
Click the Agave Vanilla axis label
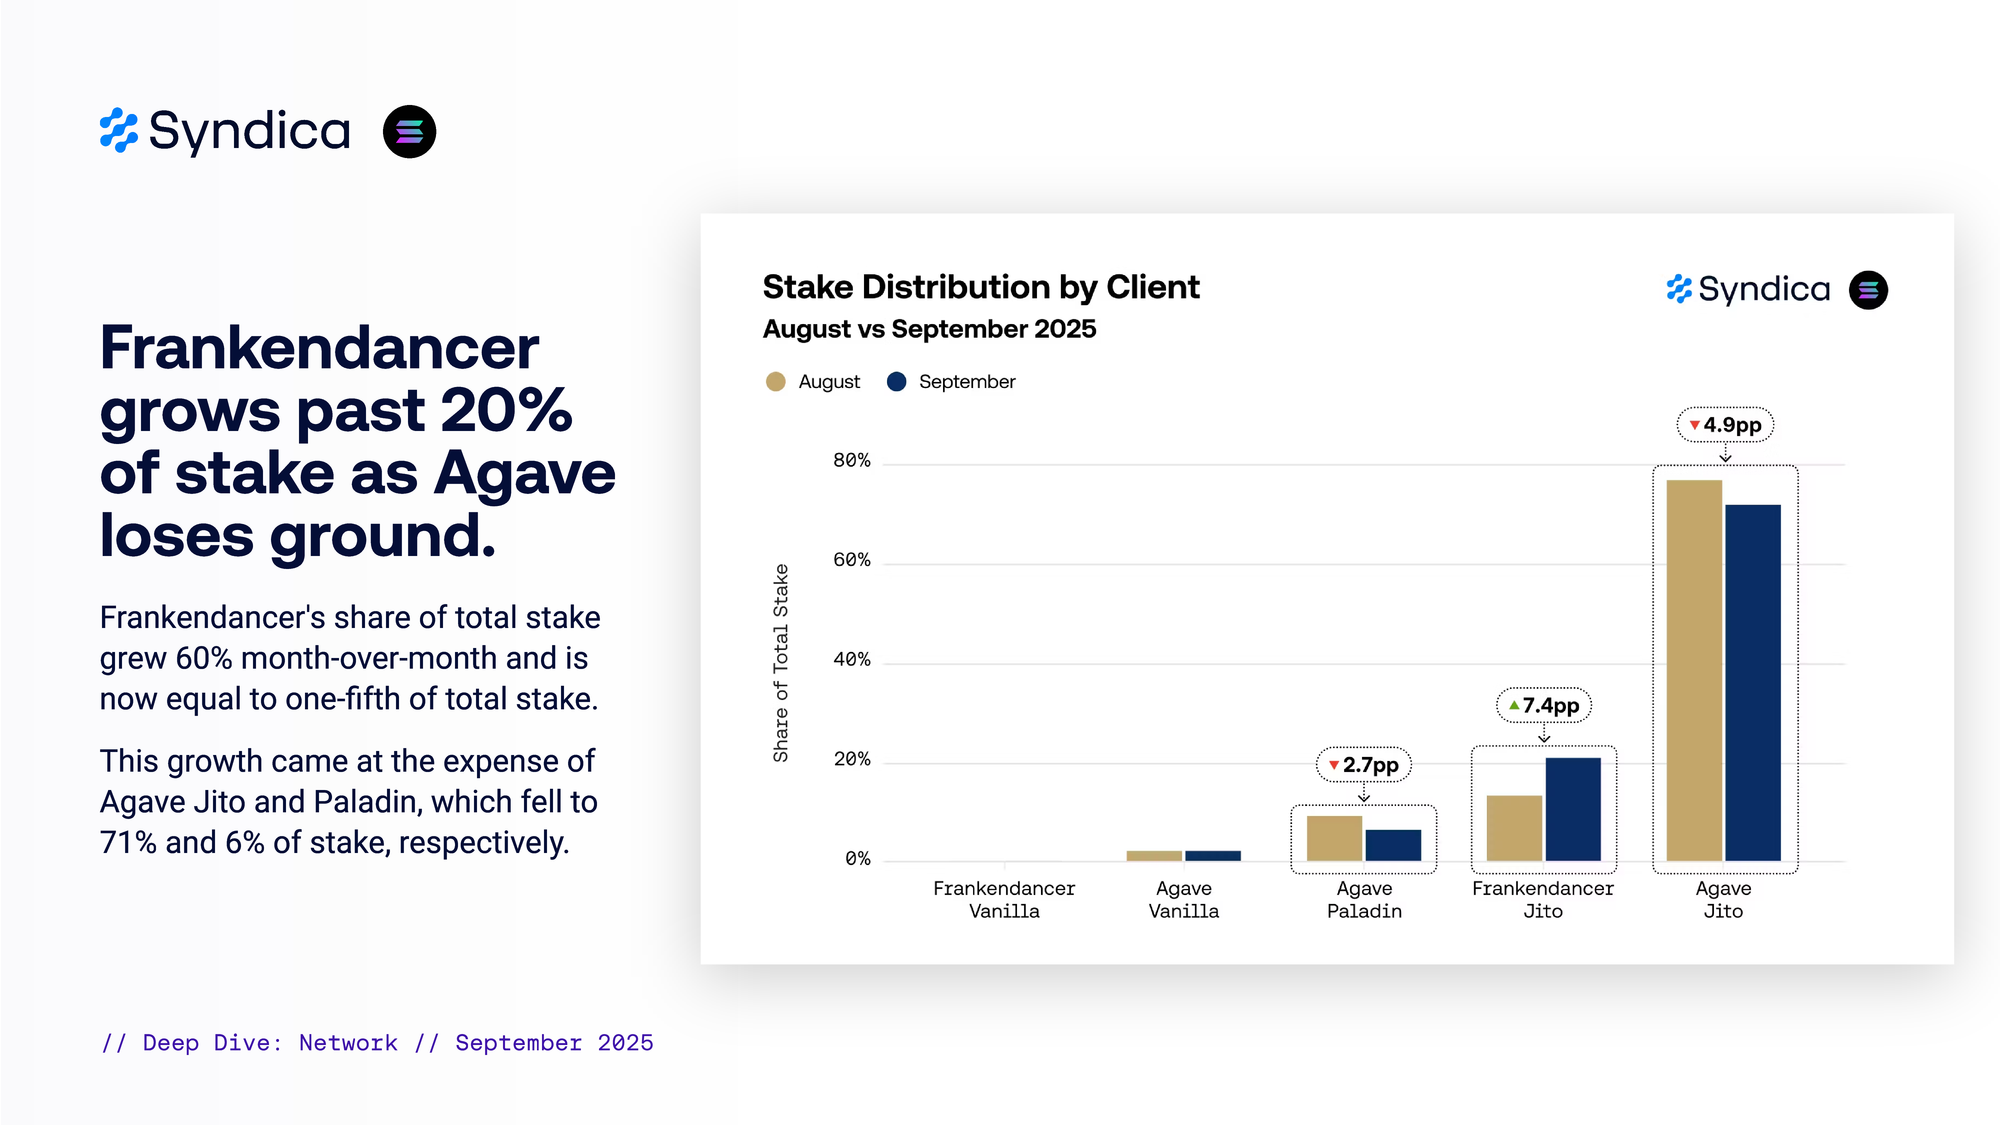(x=1183, y=899)
